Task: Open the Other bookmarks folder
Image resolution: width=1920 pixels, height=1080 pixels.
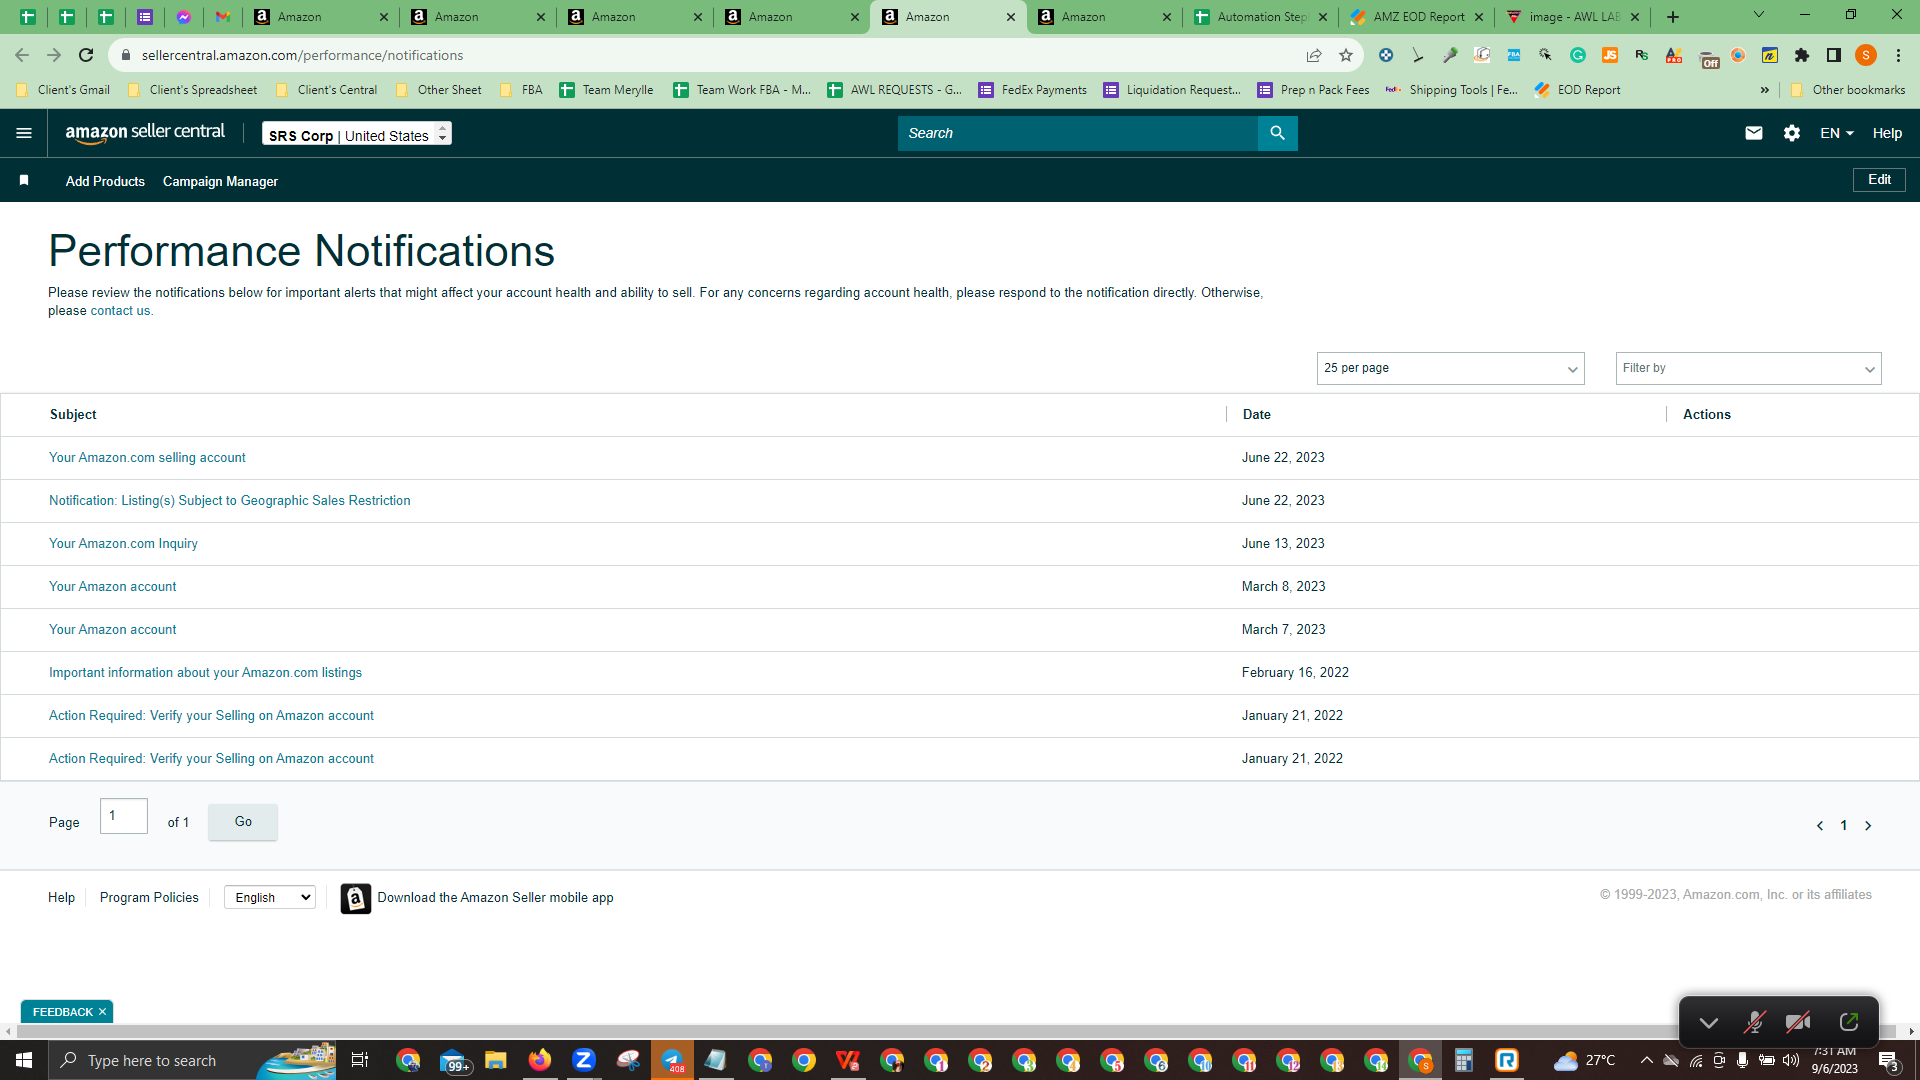Action: click(x=1848, y=90)
